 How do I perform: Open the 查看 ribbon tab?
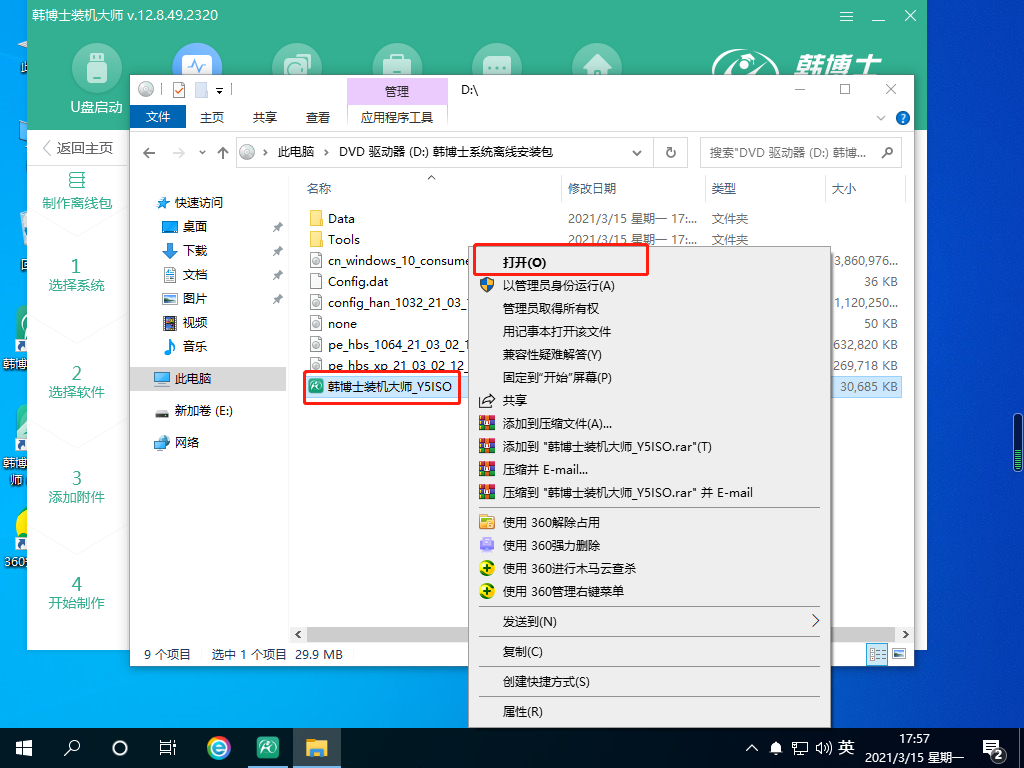point(318,117)
